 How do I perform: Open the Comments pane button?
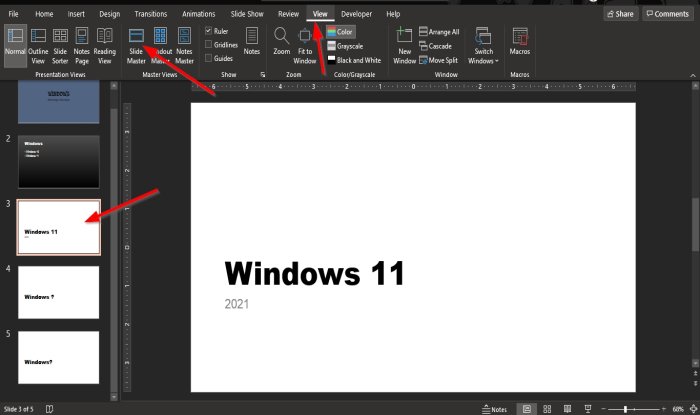tap(668, 14)
